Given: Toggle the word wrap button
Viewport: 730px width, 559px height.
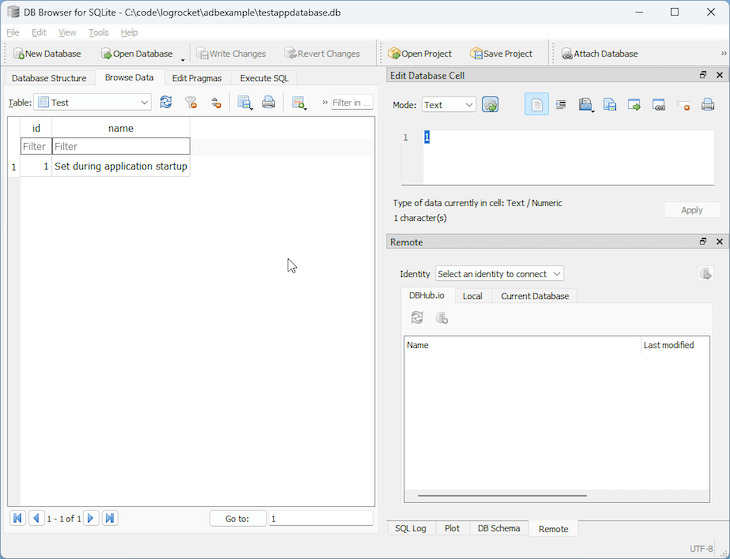Looking at the screenshot, I should click(561, 105).
